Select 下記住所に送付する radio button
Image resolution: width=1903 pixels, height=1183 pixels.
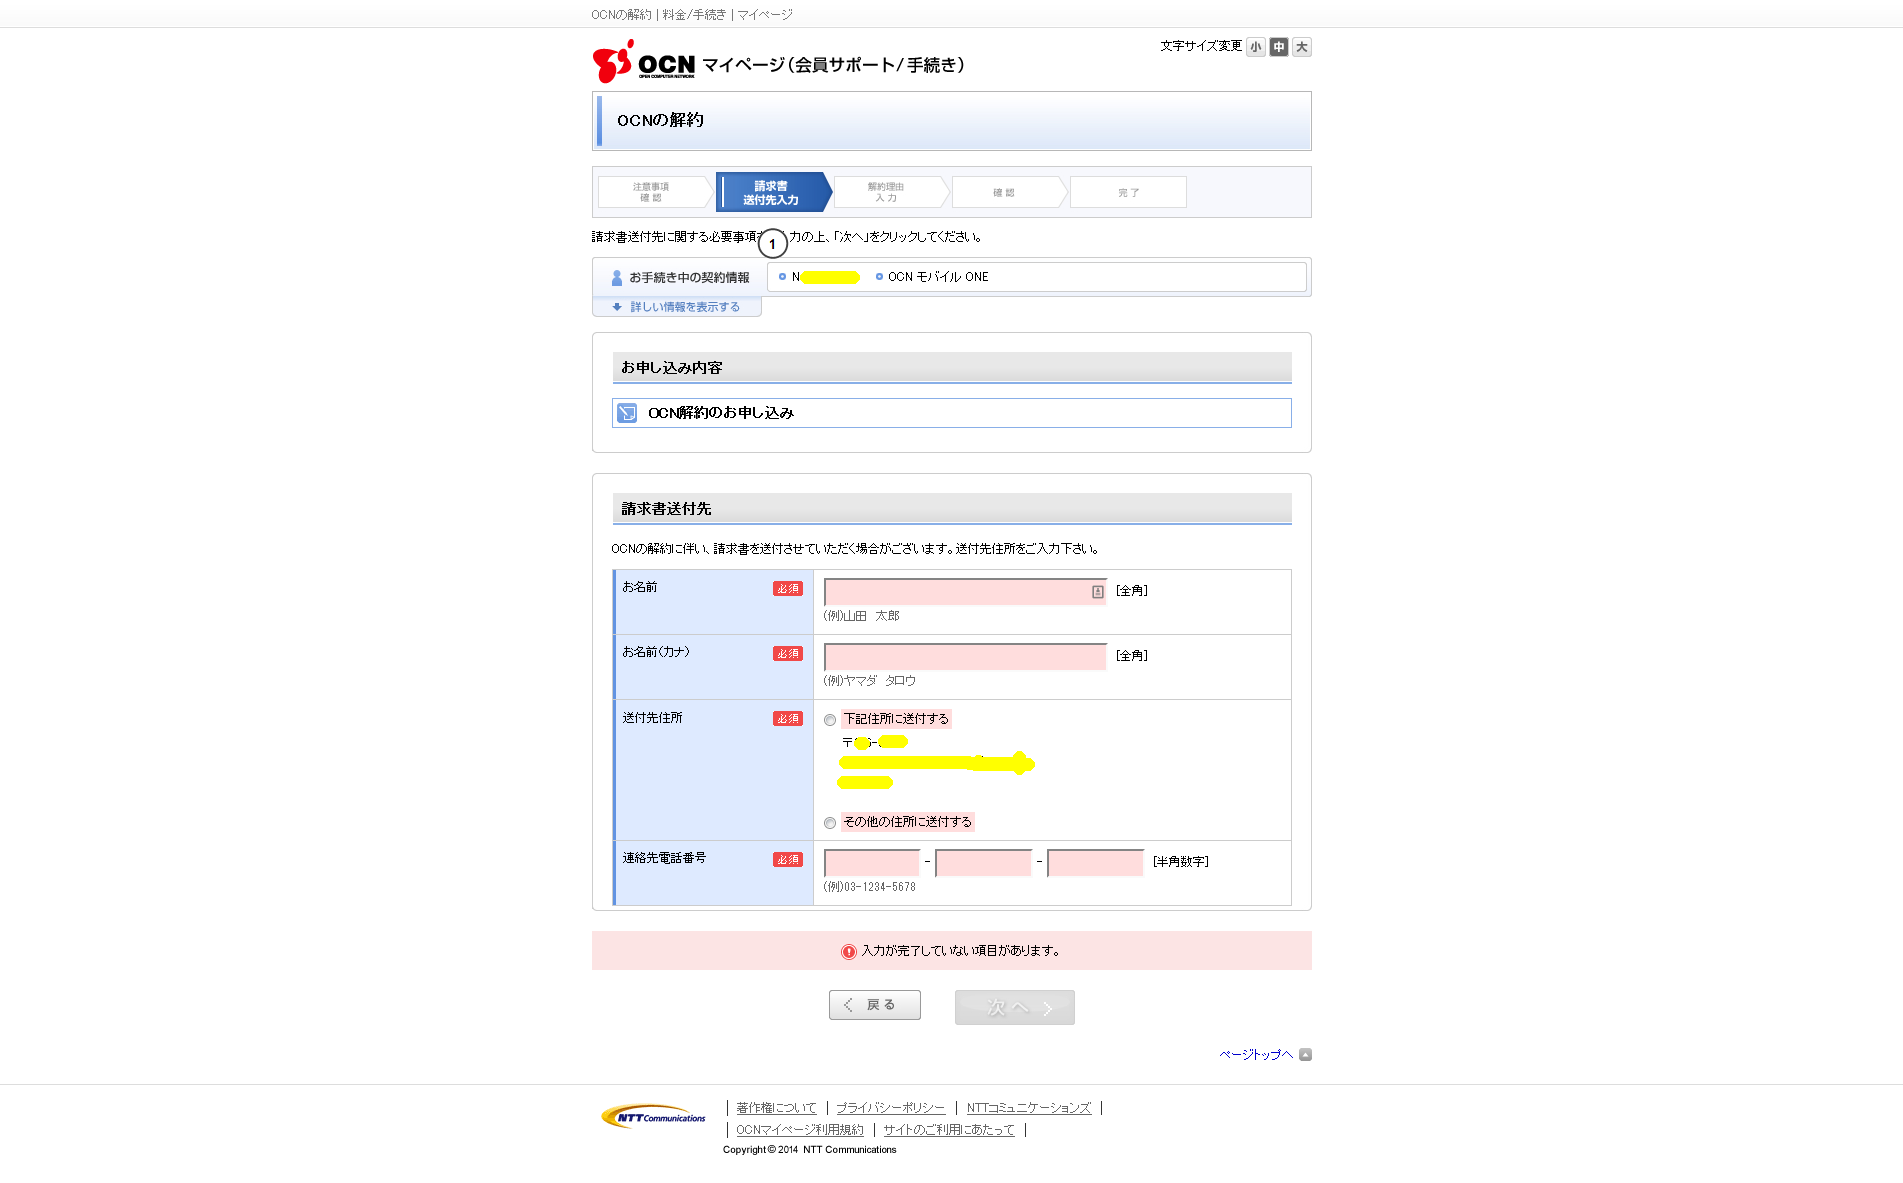(x=830, y=720)
